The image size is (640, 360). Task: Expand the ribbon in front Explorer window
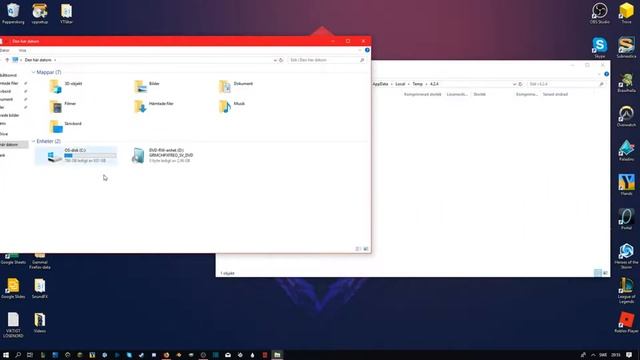360,50
